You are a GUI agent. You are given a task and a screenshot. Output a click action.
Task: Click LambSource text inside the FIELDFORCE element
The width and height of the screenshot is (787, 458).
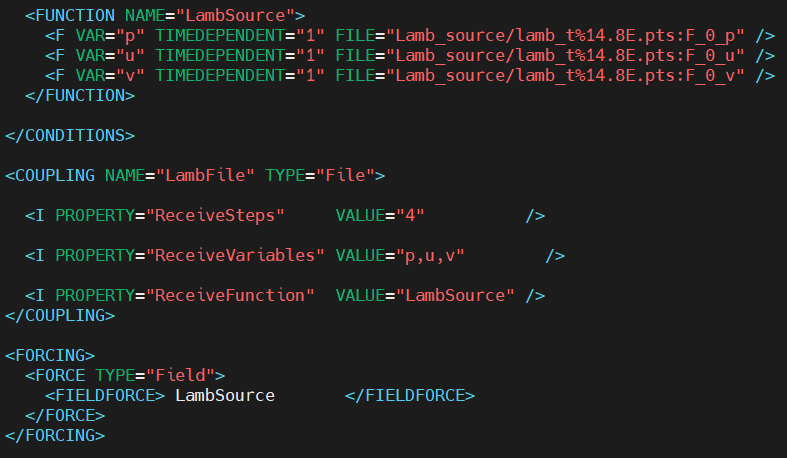coord(225,396)
